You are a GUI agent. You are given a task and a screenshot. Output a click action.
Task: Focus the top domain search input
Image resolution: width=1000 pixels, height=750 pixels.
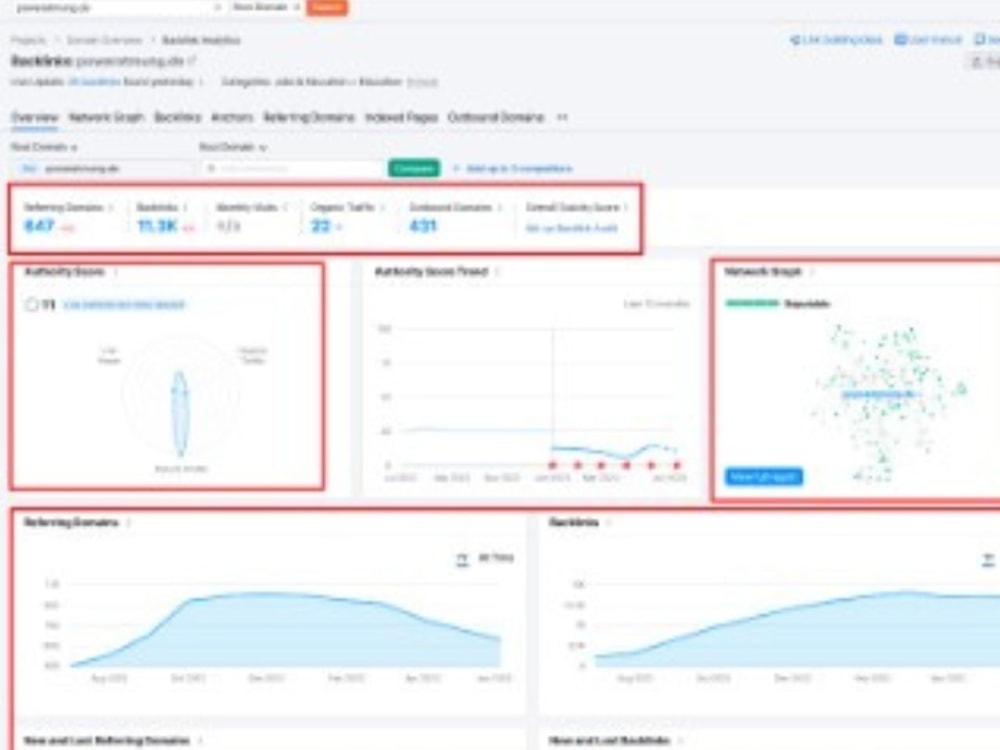click(115, 7)
